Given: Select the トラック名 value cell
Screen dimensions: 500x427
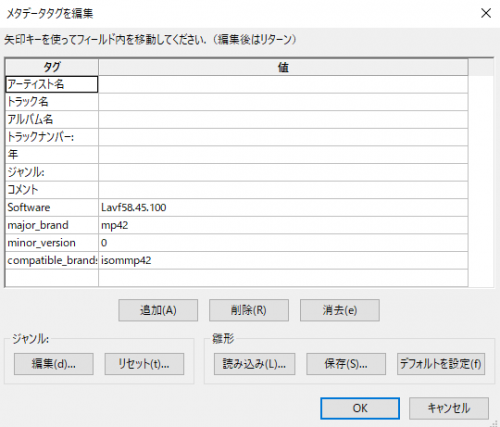Looking at the screenshot, I should point(283,102).
